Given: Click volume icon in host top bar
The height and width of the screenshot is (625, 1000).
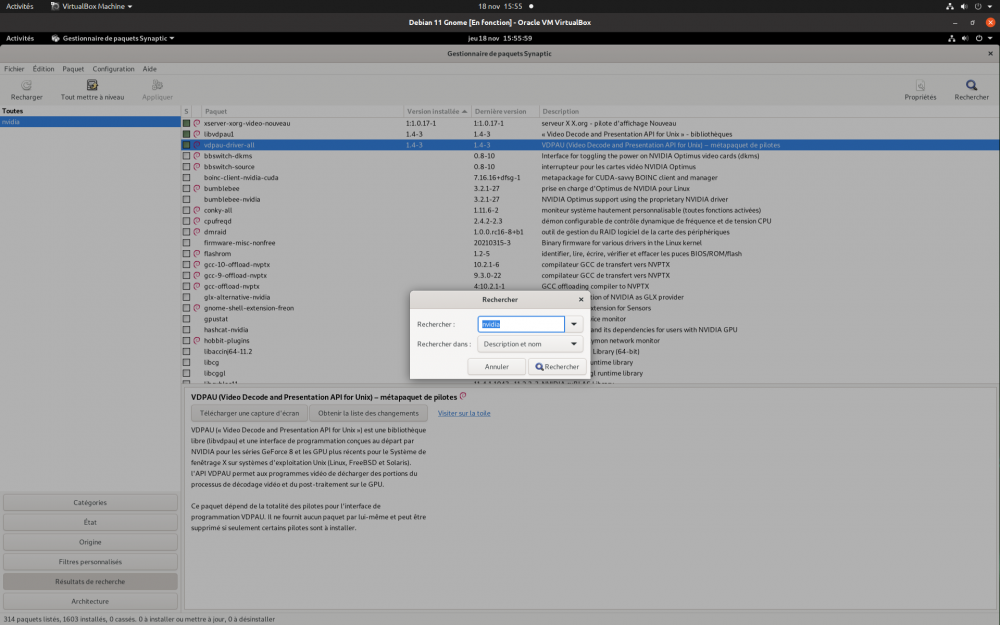Looking at the screenshot, I should 964,6.
